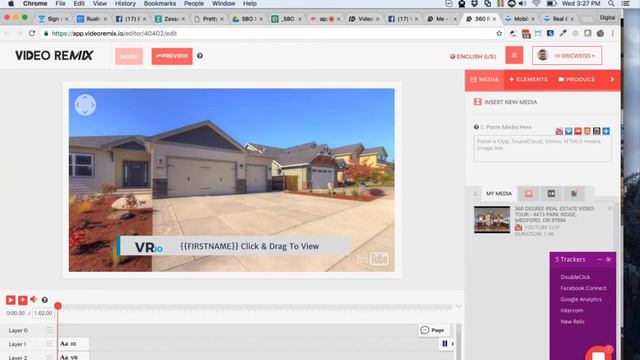Open the Bookmarks menu in the menu bar
640x360 pixels.
click(x=160, y=4)
